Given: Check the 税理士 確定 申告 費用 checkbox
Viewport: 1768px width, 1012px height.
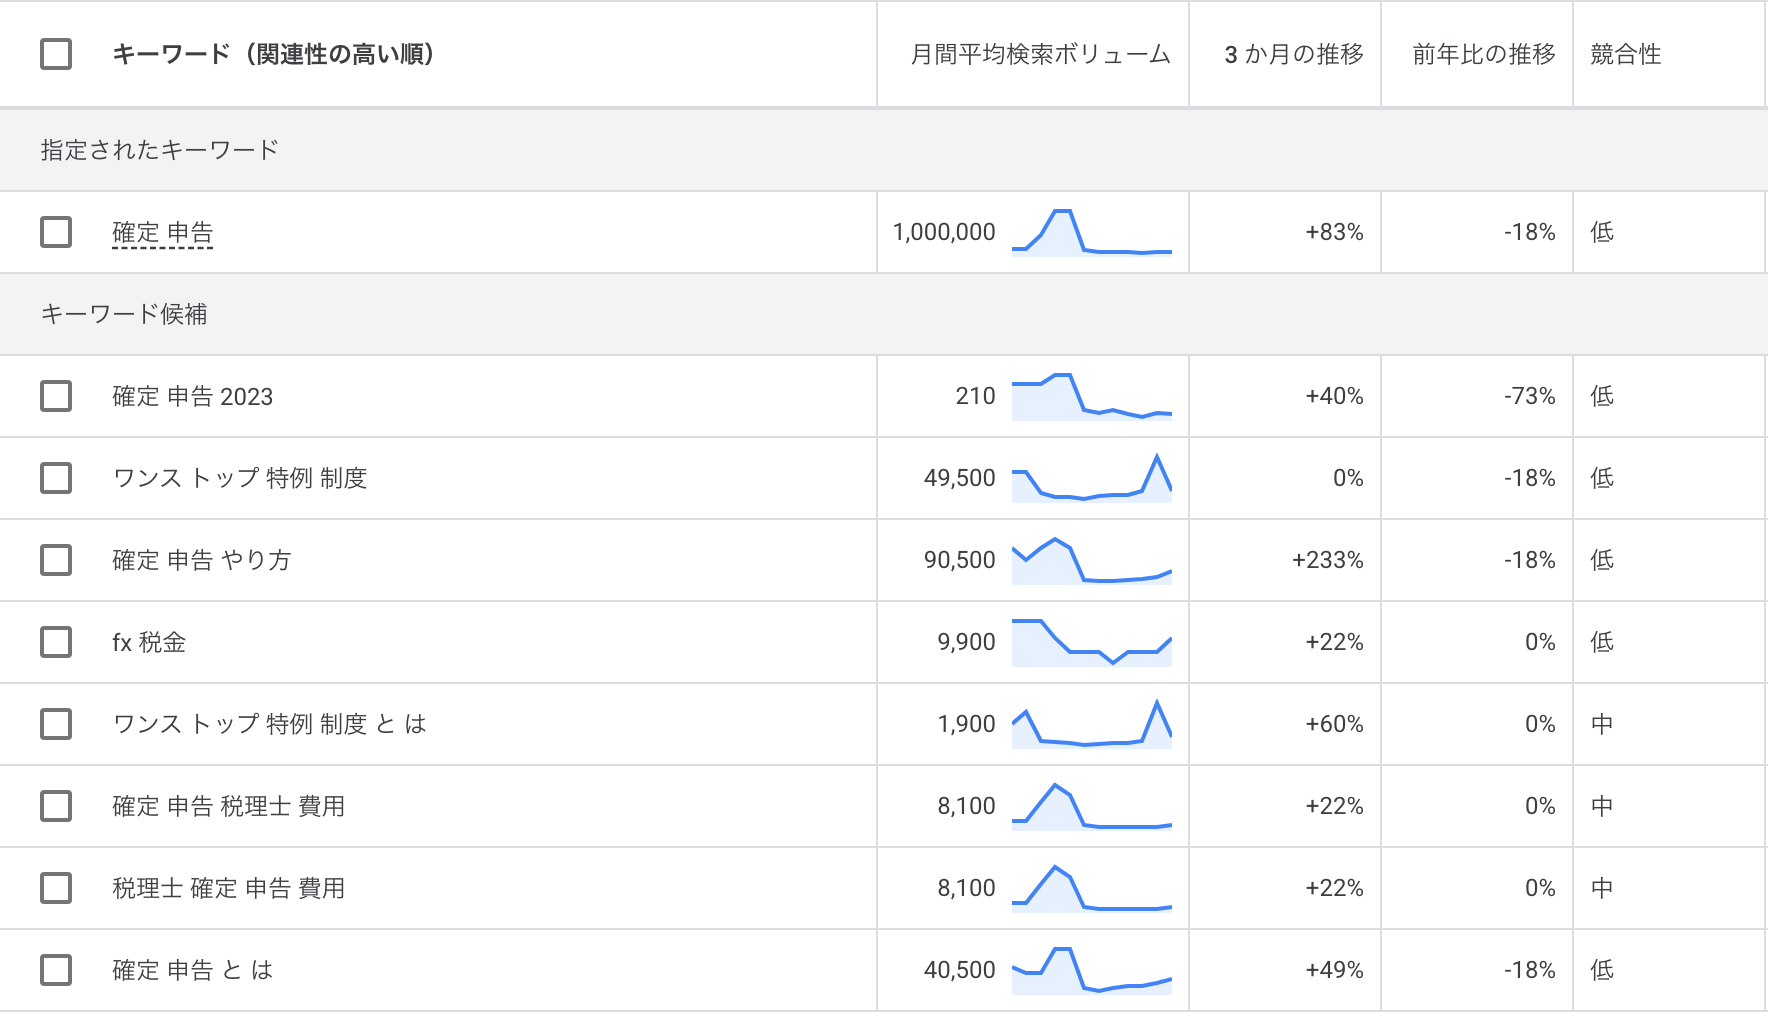Looking at the screenshot, I should tap(56, 887).
